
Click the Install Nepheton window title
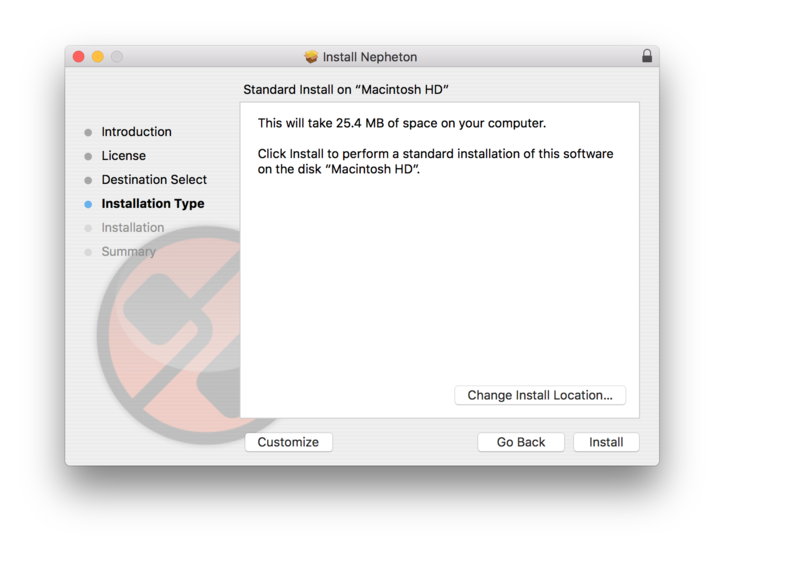370,57
